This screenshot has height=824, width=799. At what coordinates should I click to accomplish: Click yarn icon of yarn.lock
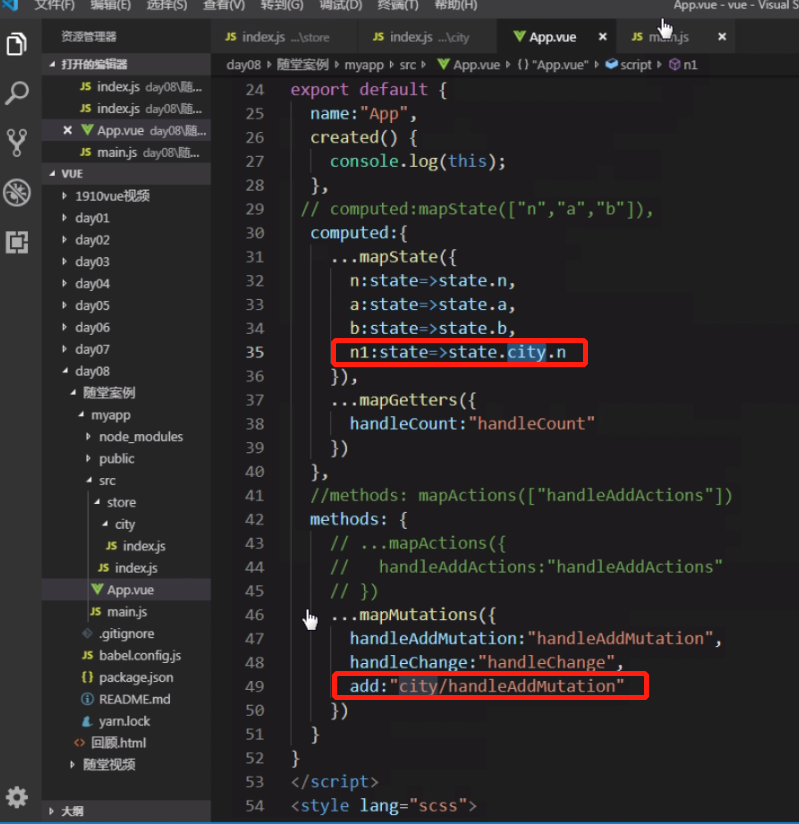pyautogui.click(x=88, y=721)
